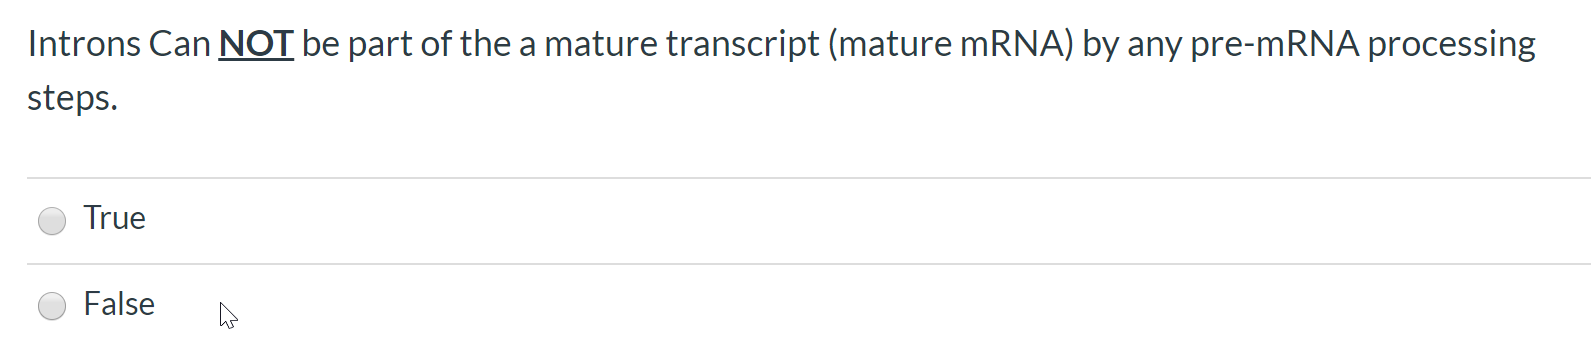
Task: Click the word "mature" before transcript
Action: (x=601, y=44)
